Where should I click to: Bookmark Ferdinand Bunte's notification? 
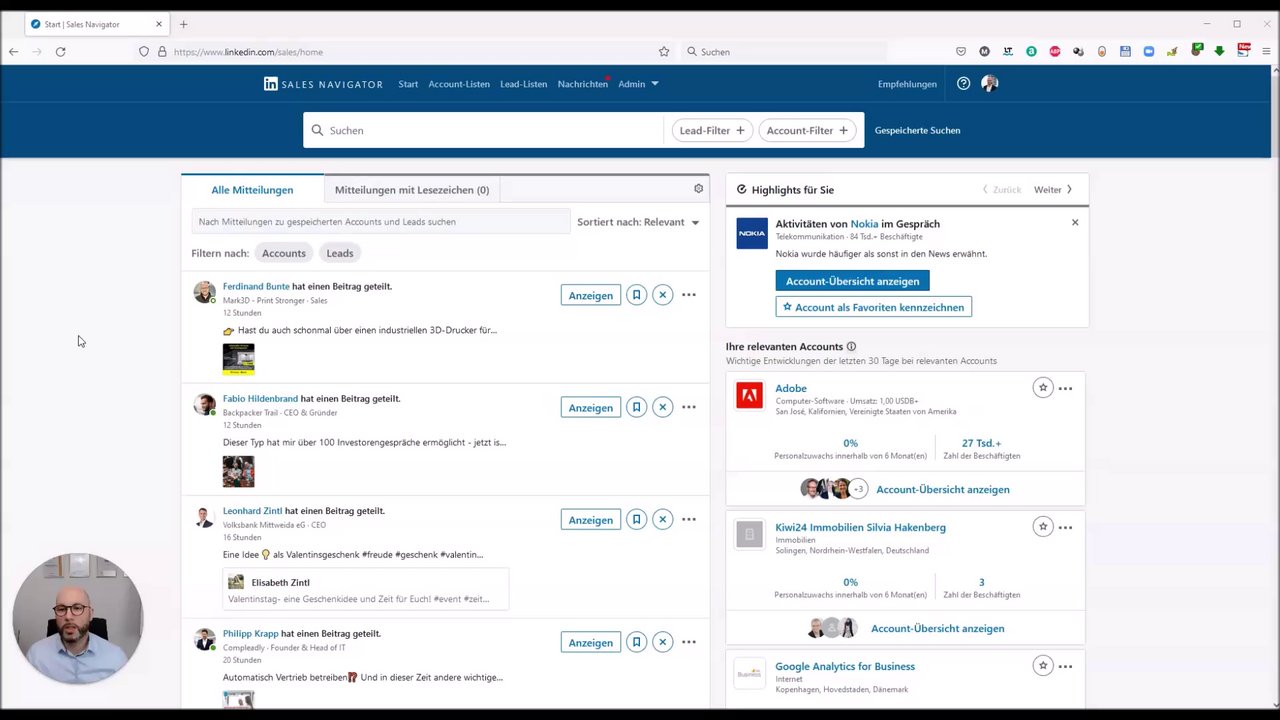pyautogui.click(x=636, y=295)
